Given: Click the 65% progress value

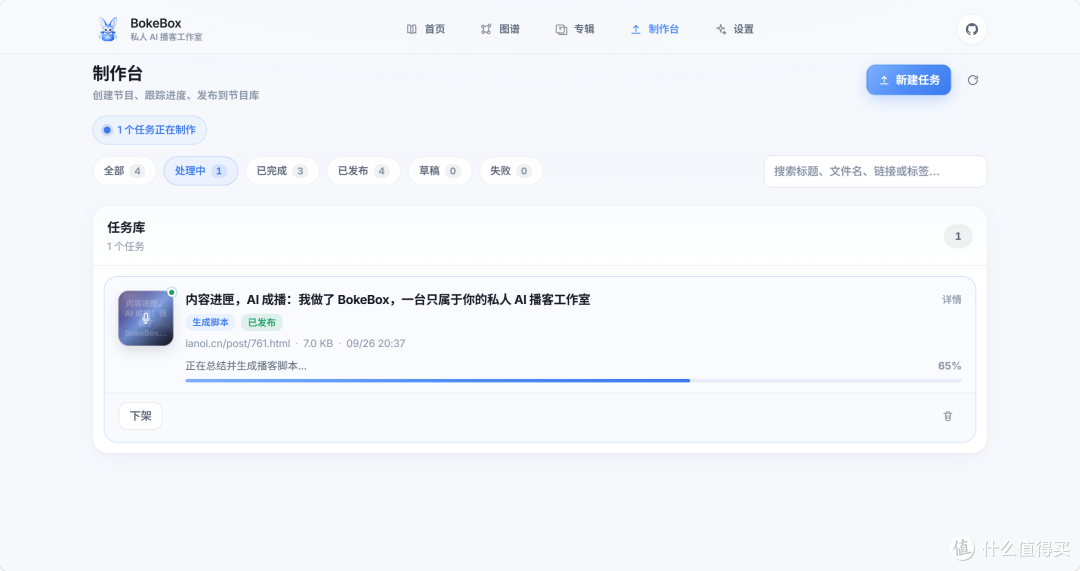Looking at the screenshot, I should [949, 366].
